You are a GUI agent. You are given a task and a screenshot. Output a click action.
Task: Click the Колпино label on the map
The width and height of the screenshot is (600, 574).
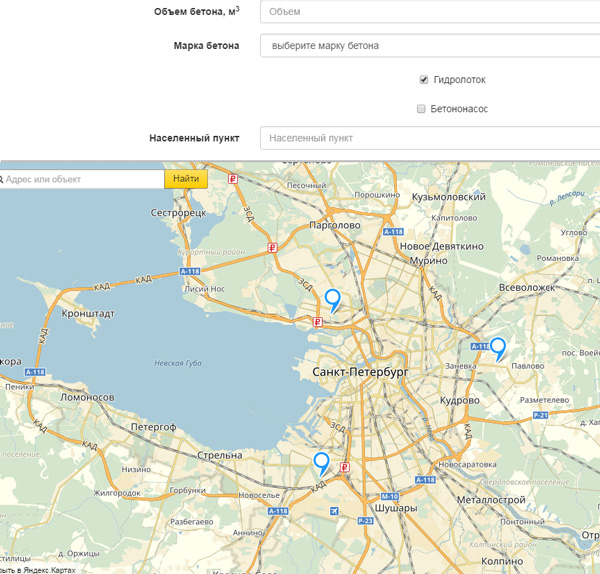502,561
